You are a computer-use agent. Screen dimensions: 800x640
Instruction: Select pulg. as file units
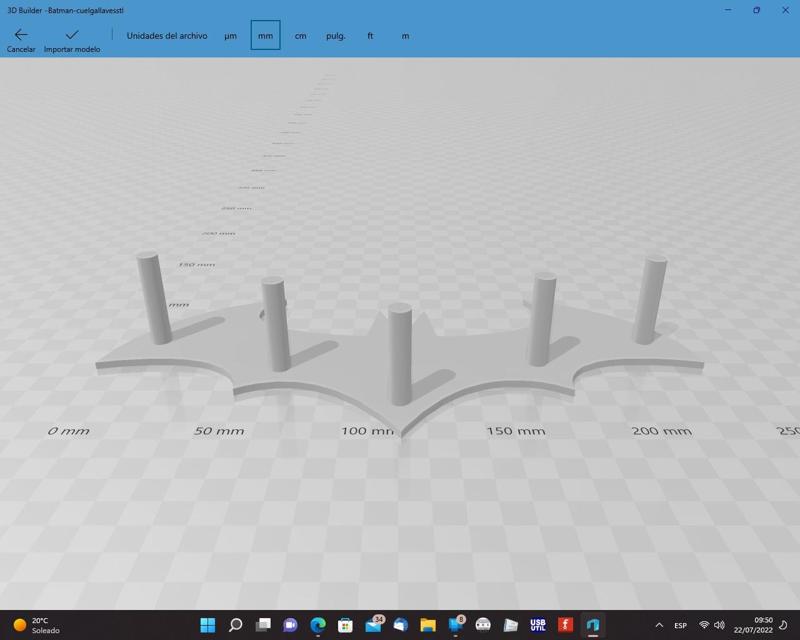[x=336, y=36]
